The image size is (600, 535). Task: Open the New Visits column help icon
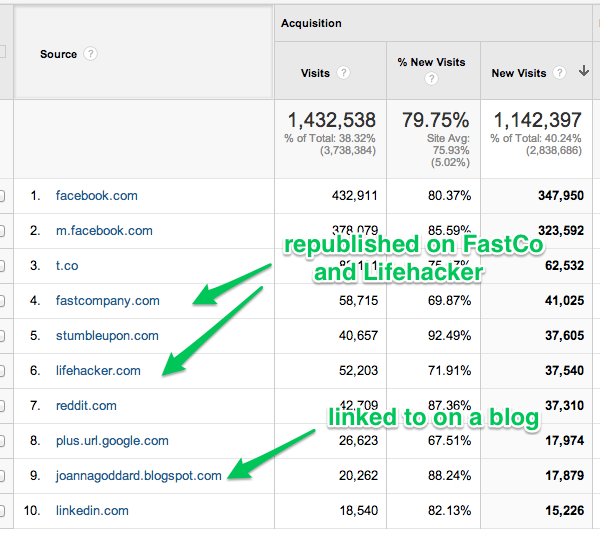(x=559, y=72)
